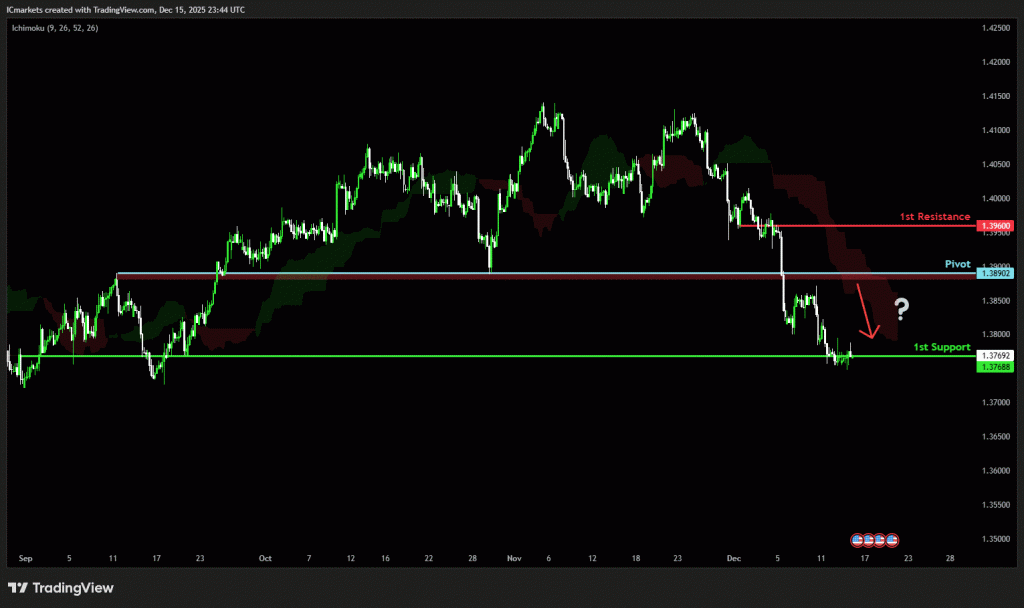Click the Oct label on time axis
The image size is (1024, 608).
coord(265,559)
